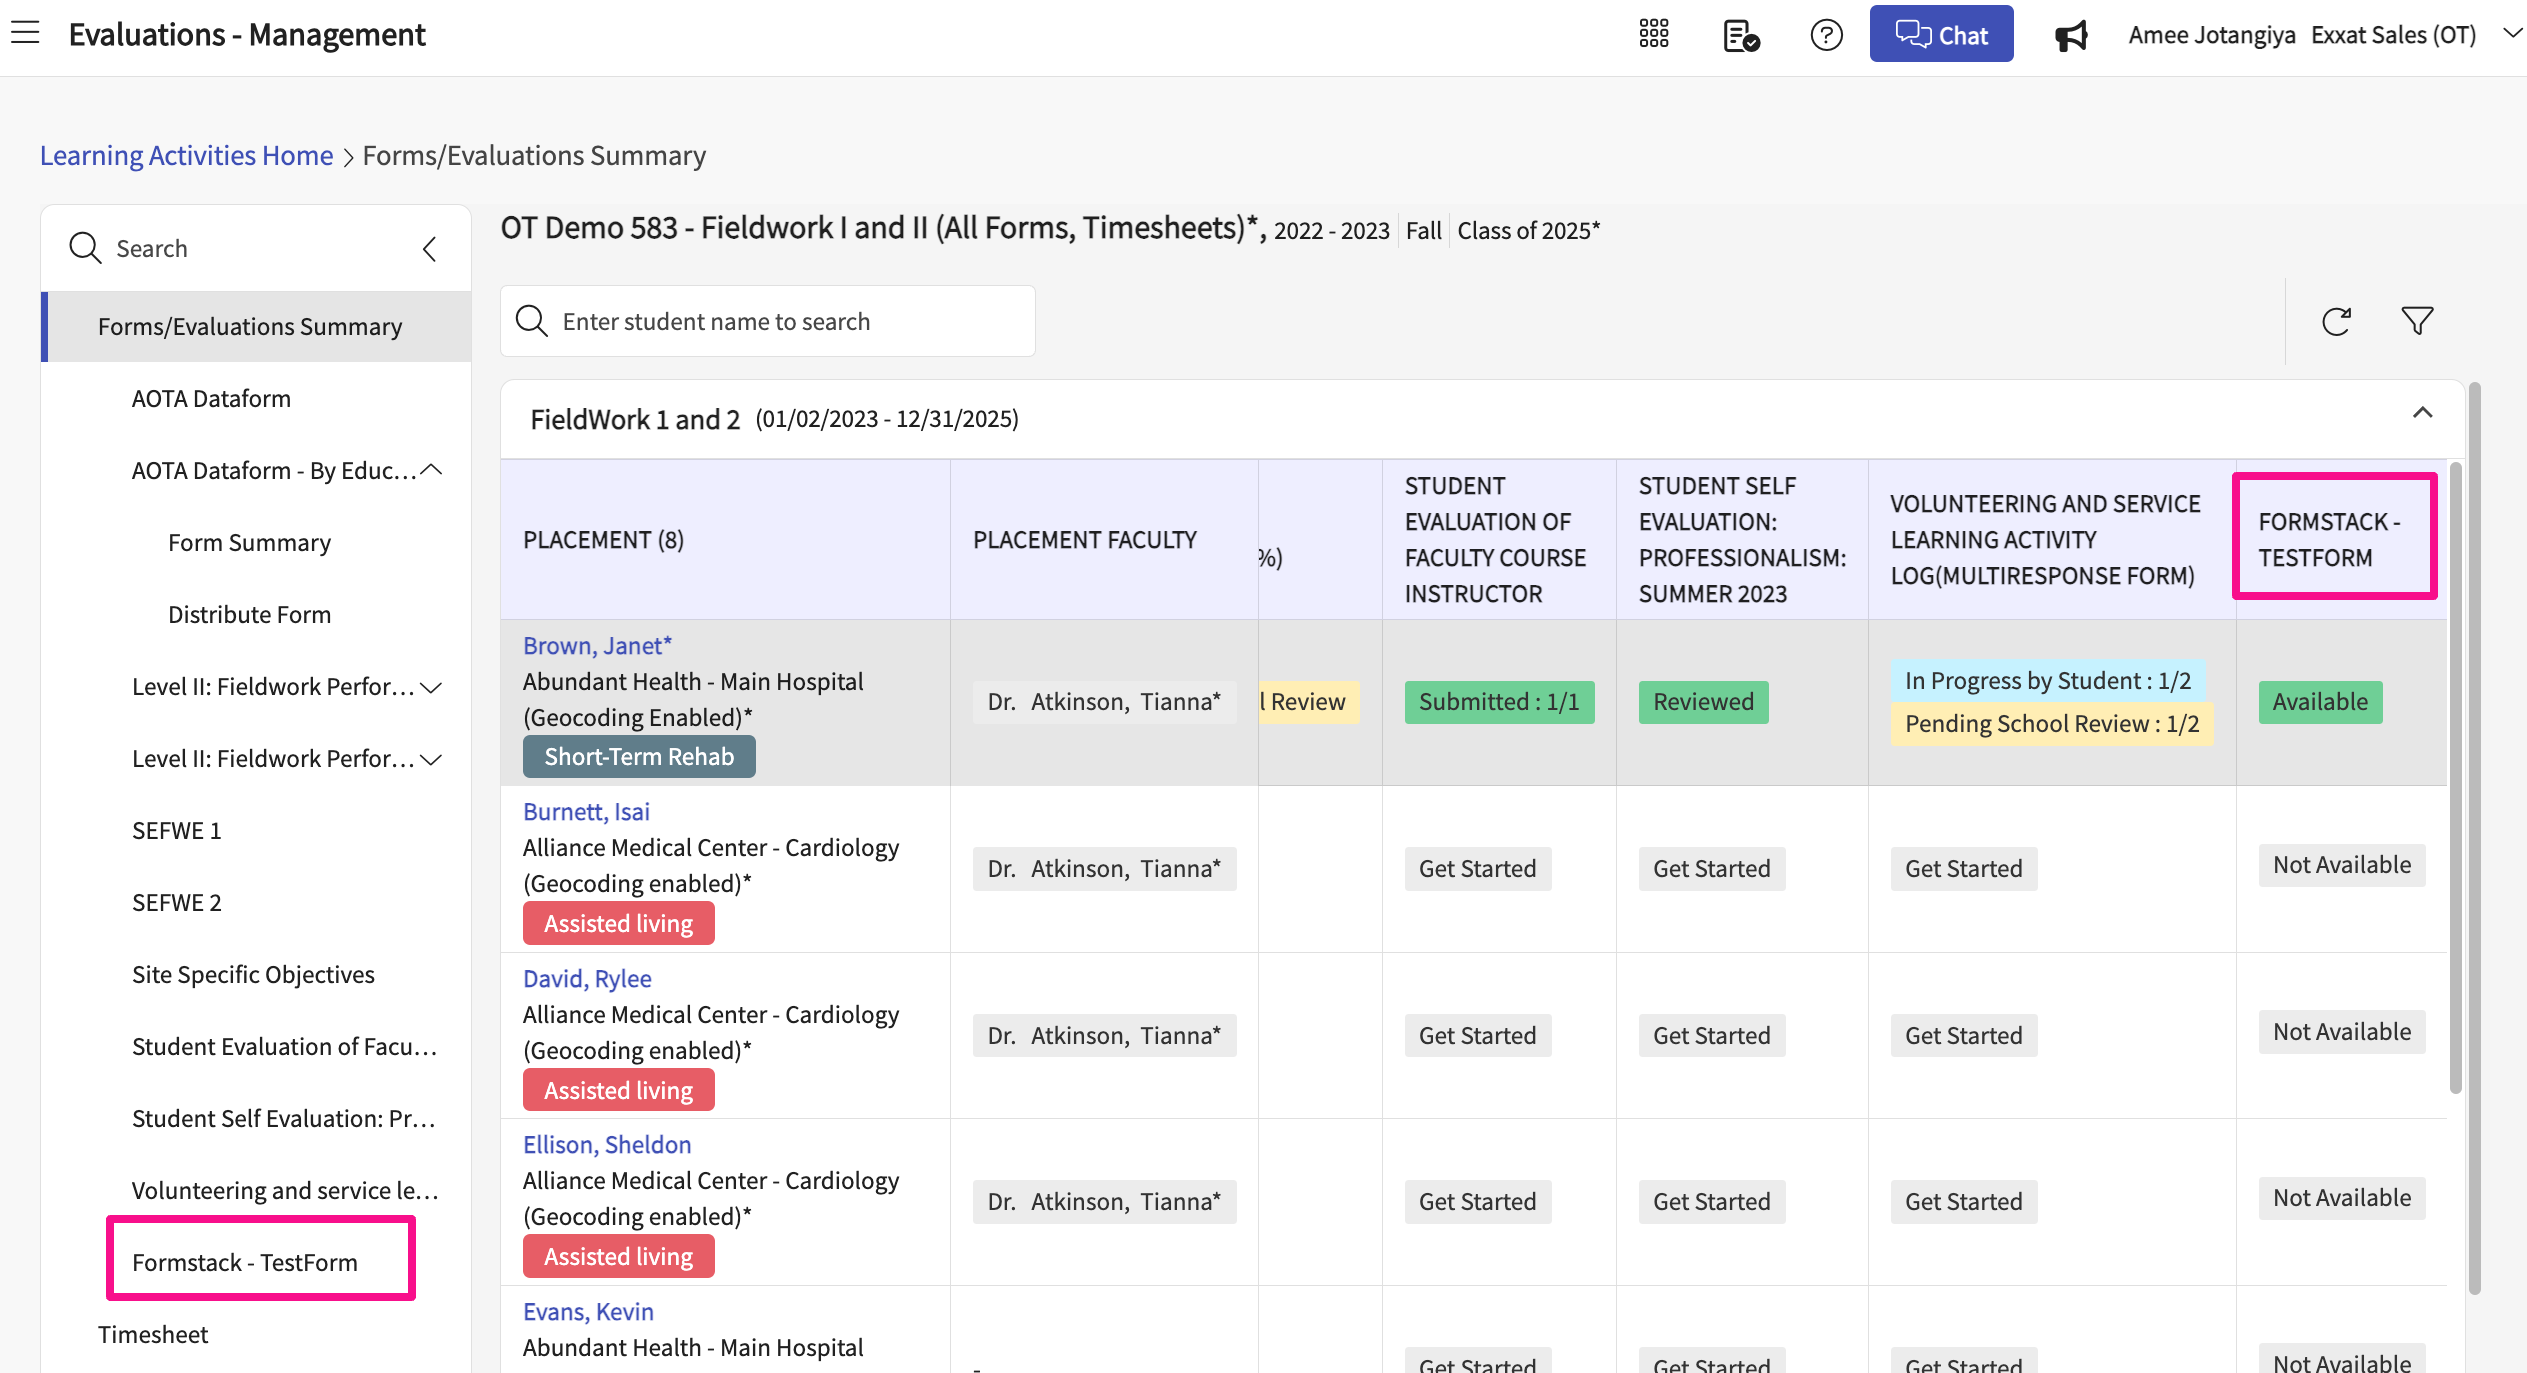
Task: Open the hamburger navigation menu
Action: (x=25, y=33)
